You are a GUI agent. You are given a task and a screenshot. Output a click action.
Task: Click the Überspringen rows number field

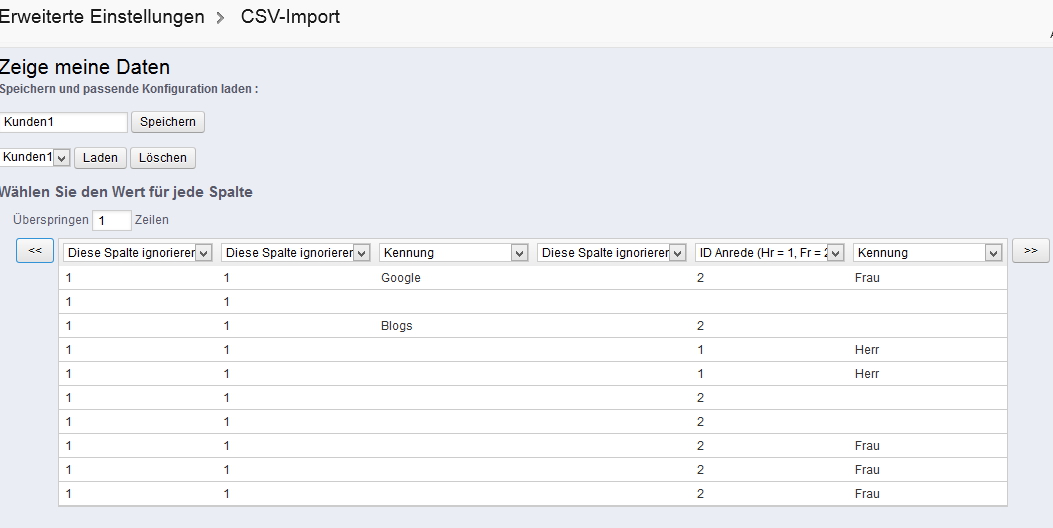click(x=112, y=220)
